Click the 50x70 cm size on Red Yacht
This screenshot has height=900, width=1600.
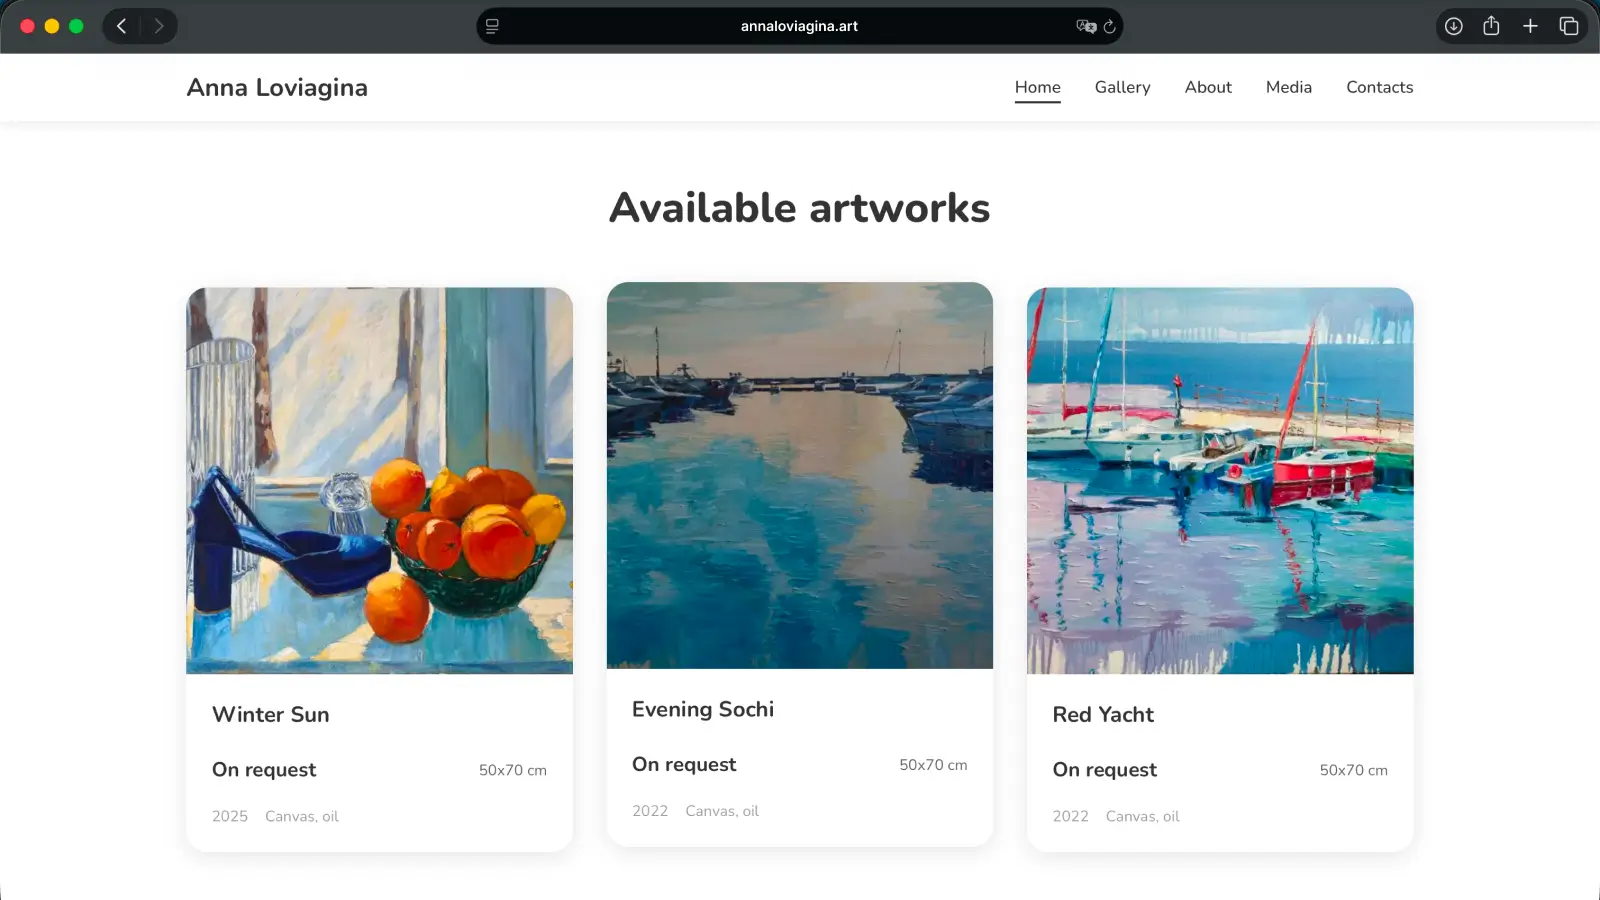coord(1354,770)
